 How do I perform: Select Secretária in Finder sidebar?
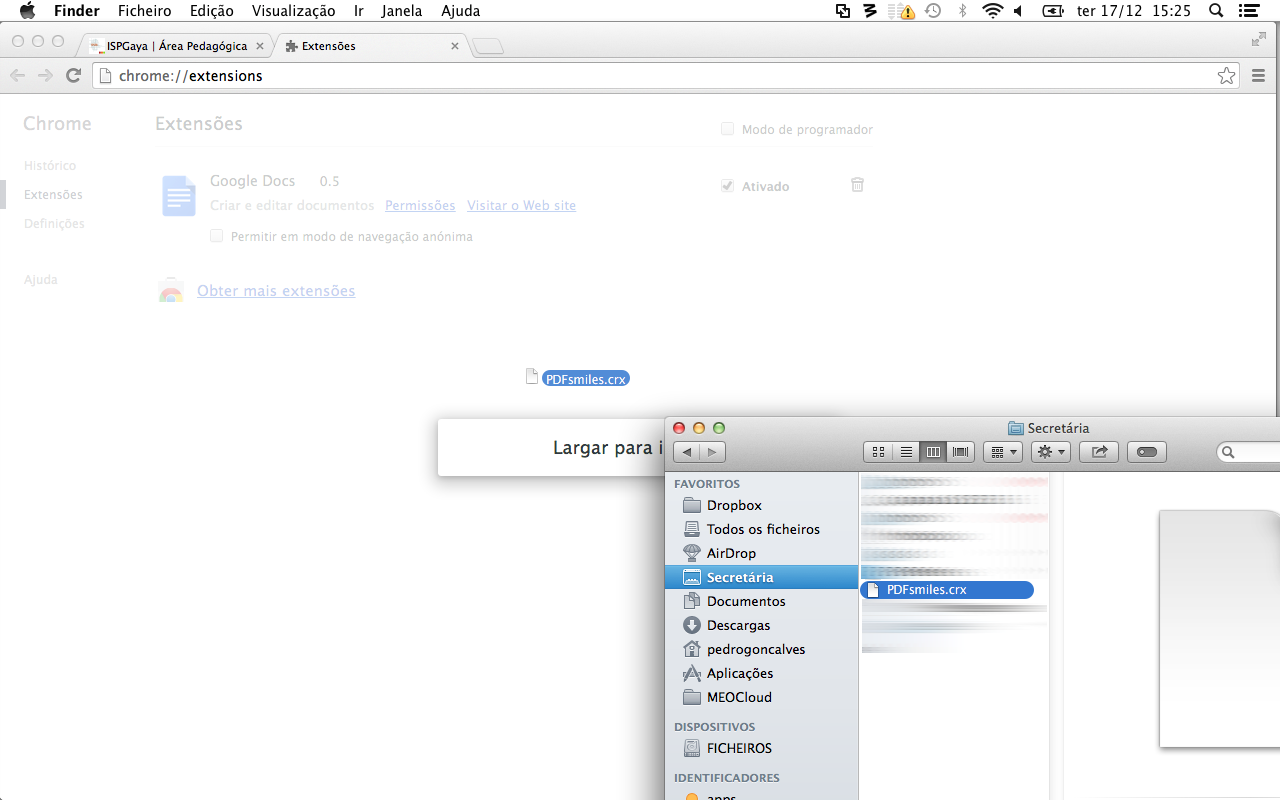pos(761,577)
